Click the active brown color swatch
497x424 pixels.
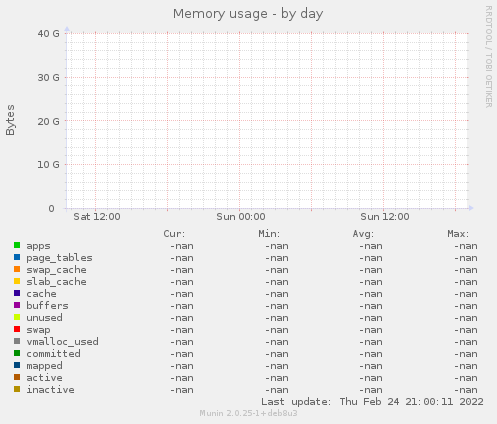(x=17, y=377)
